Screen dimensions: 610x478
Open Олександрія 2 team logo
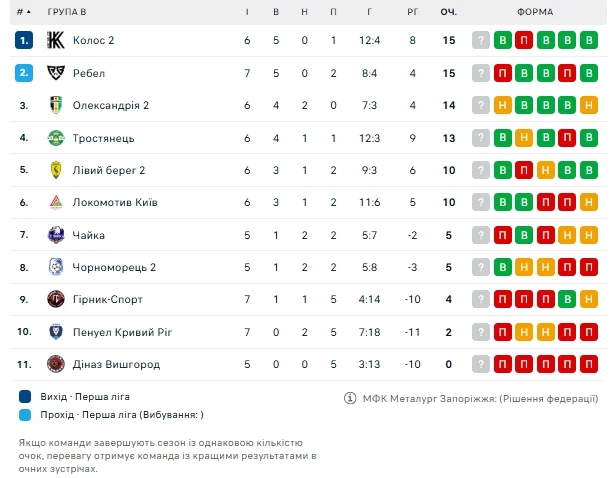click(x=56, y=105)
